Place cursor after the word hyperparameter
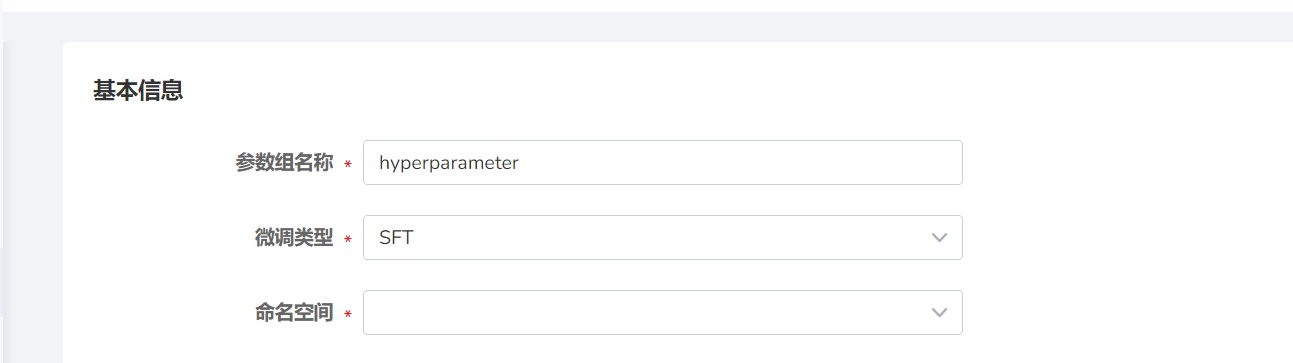The image size is (1293, 363). [521, 163]
